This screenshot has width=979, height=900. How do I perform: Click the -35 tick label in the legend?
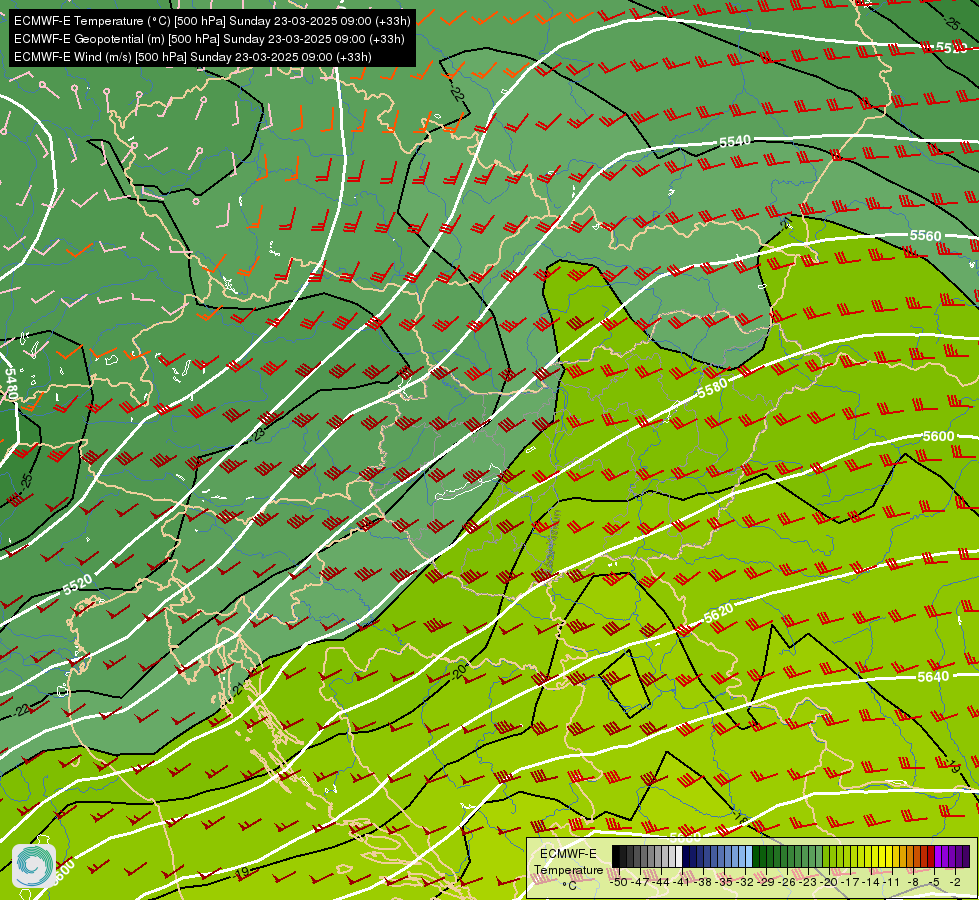(724, 882)
